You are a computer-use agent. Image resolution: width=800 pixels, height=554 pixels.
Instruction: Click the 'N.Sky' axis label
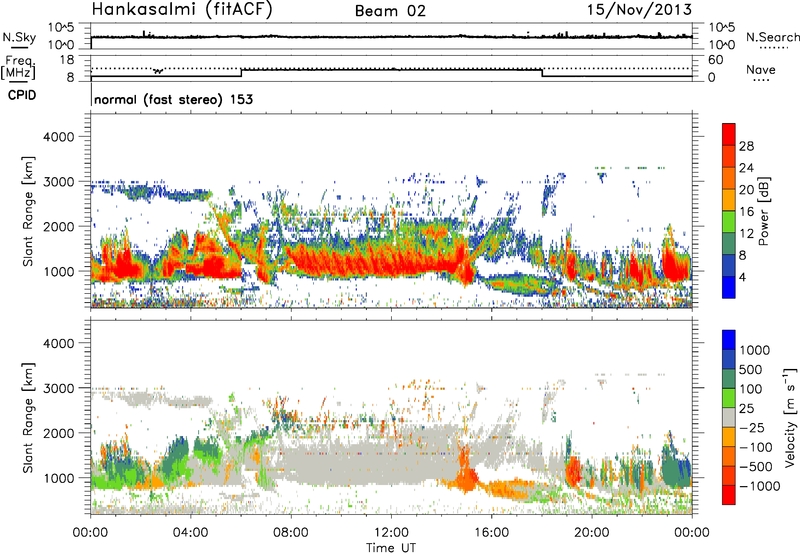(19, 37)
